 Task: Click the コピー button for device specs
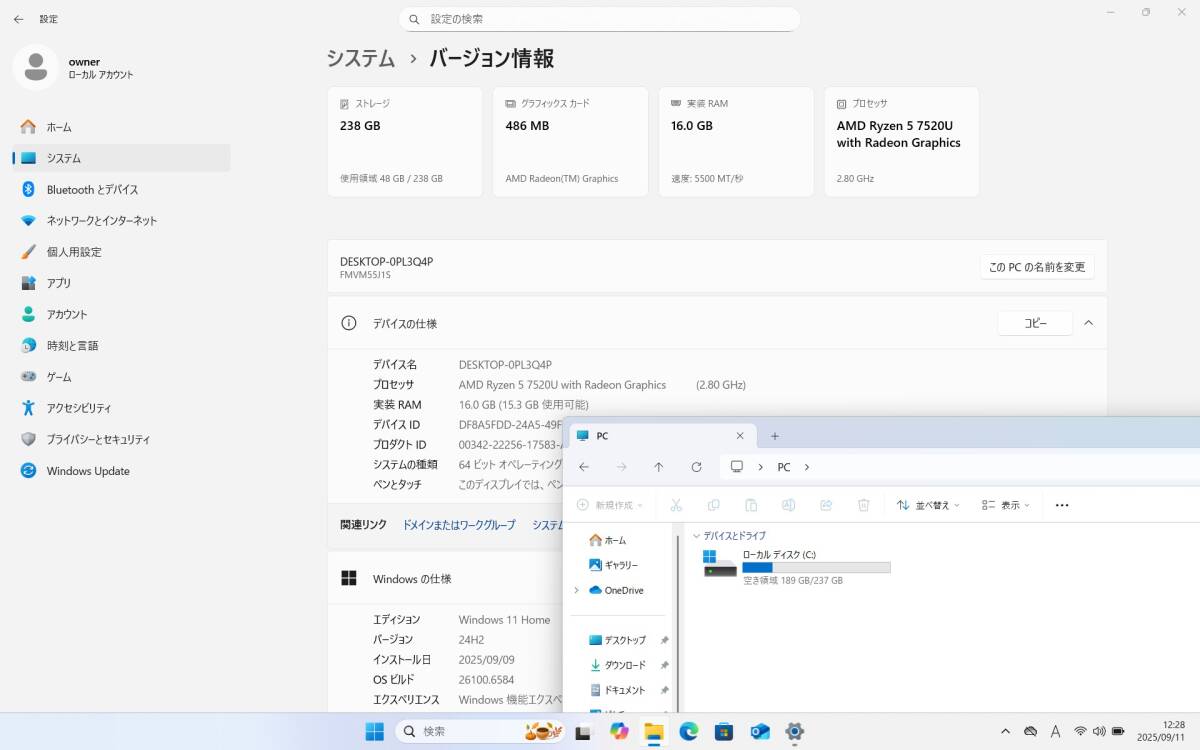click(1034, 323)
